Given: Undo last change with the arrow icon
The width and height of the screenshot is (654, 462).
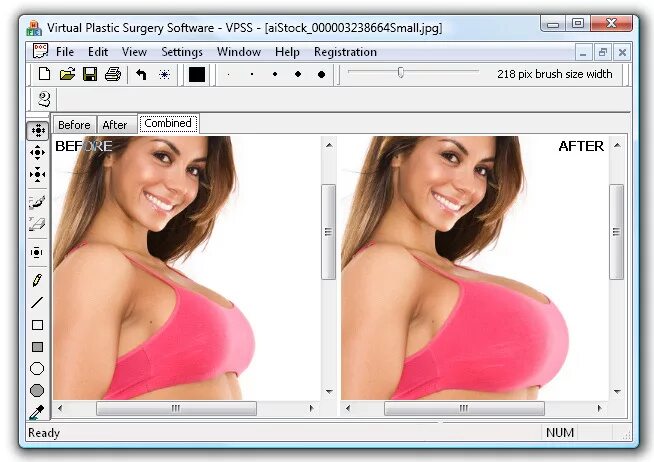Looking at the screenshot, I should pos(141,75).
